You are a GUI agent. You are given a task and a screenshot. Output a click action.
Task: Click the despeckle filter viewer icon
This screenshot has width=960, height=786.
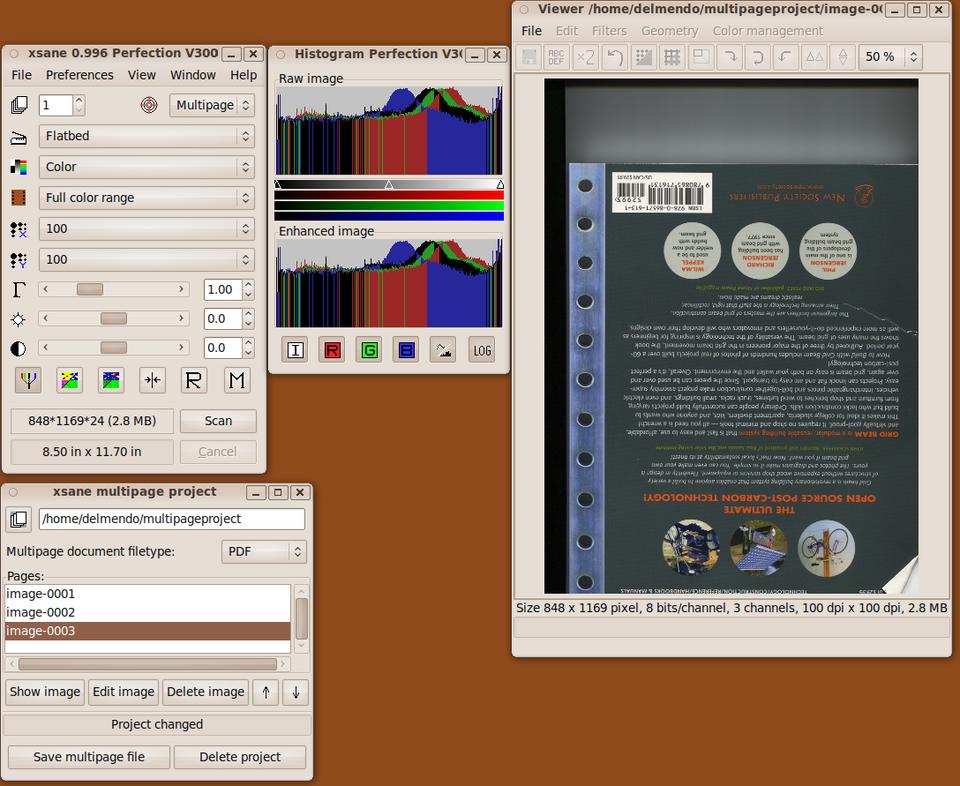(x=643, y=57)
